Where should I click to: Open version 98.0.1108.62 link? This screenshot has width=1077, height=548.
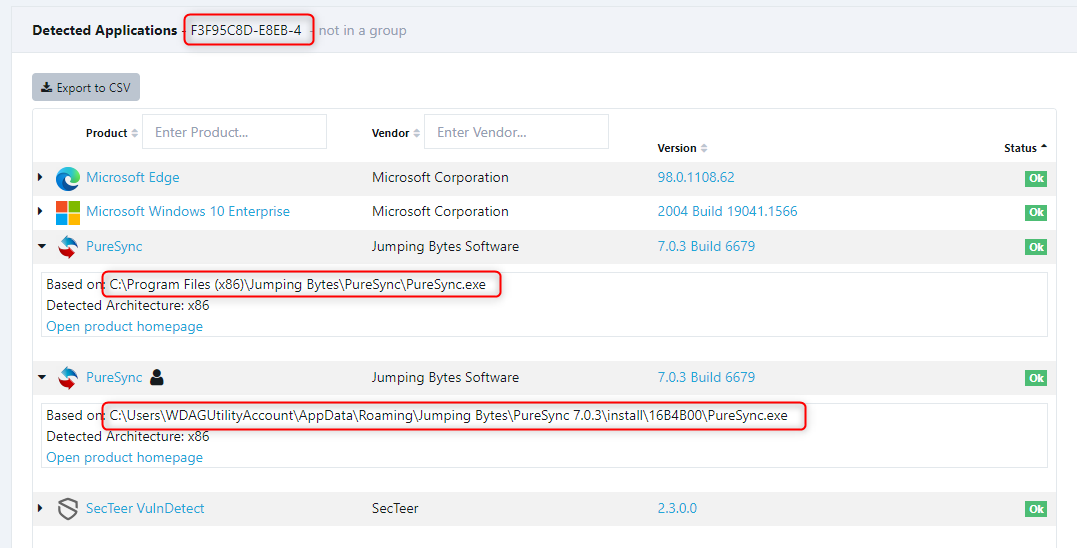click(x=696, y=177)
